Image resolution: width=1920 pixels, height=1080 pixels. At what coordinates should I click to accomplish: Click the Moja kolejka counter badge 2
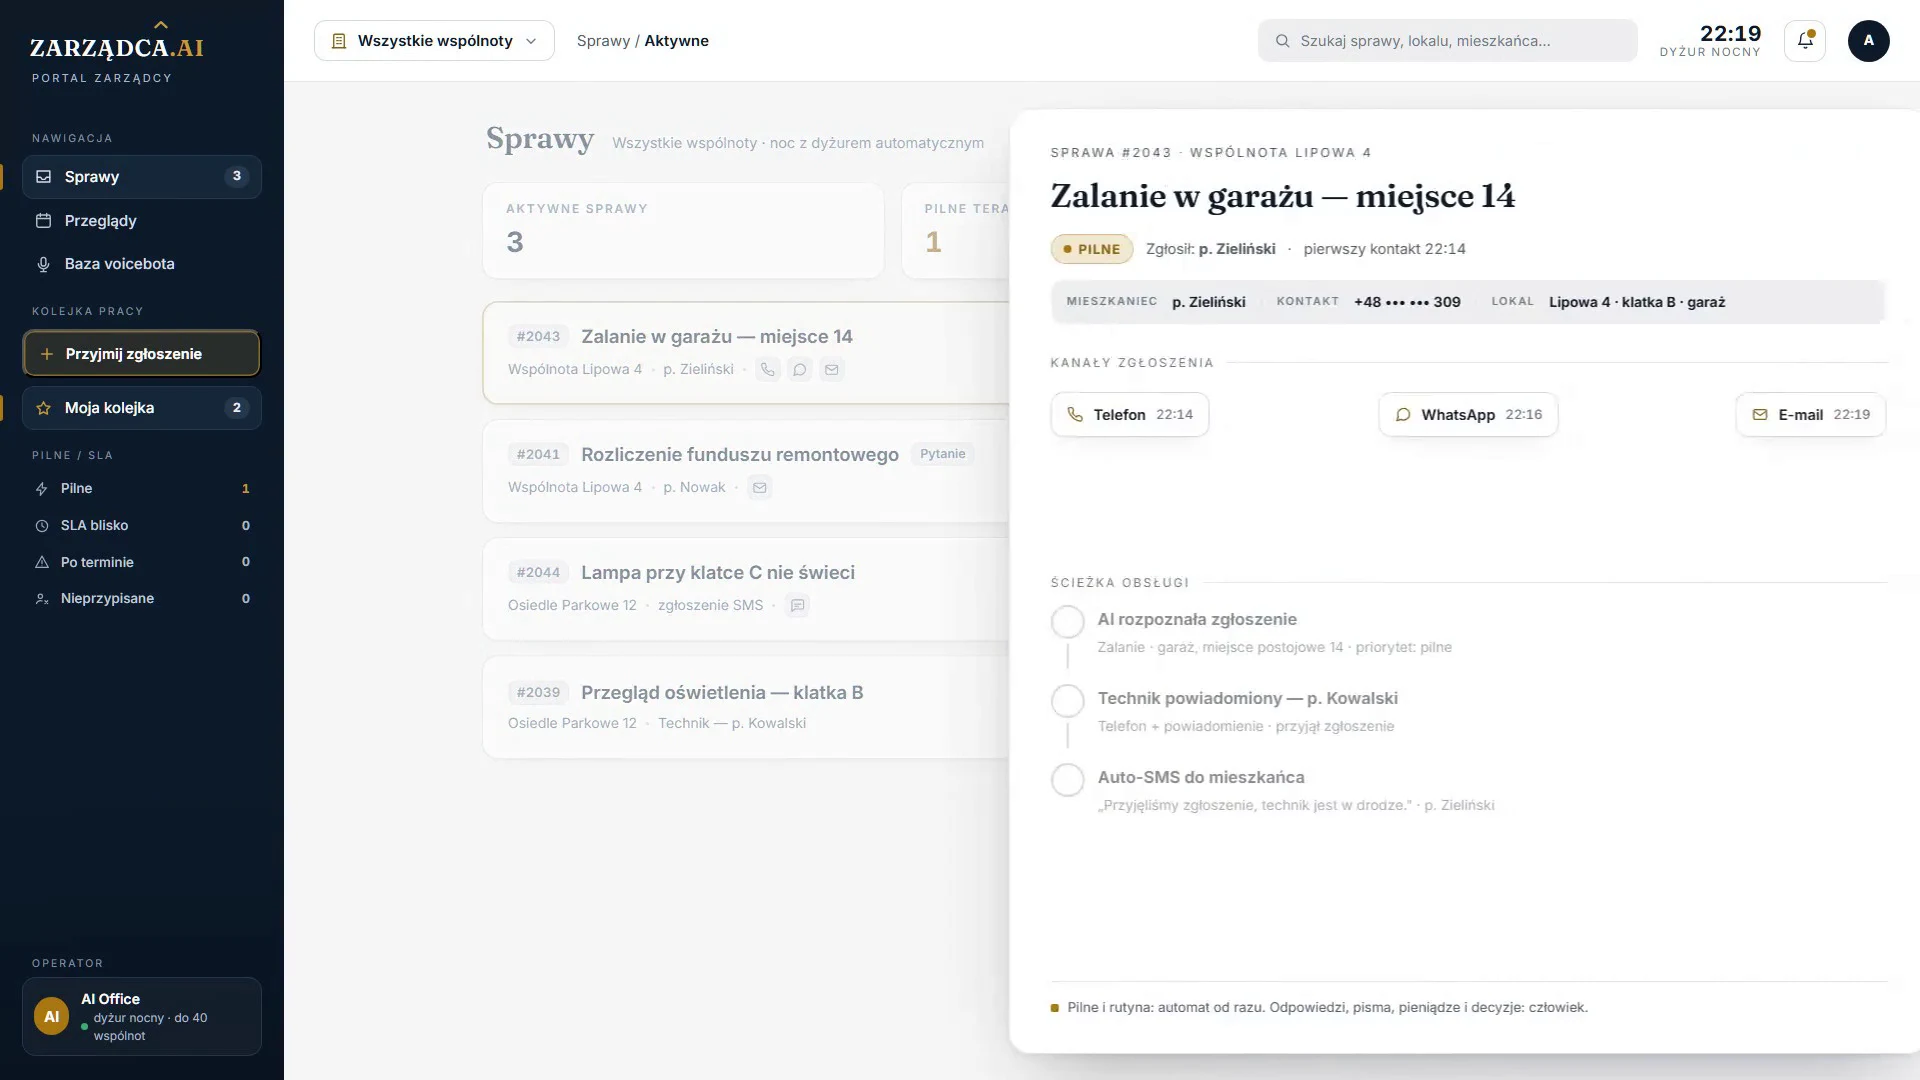(236, 408)
